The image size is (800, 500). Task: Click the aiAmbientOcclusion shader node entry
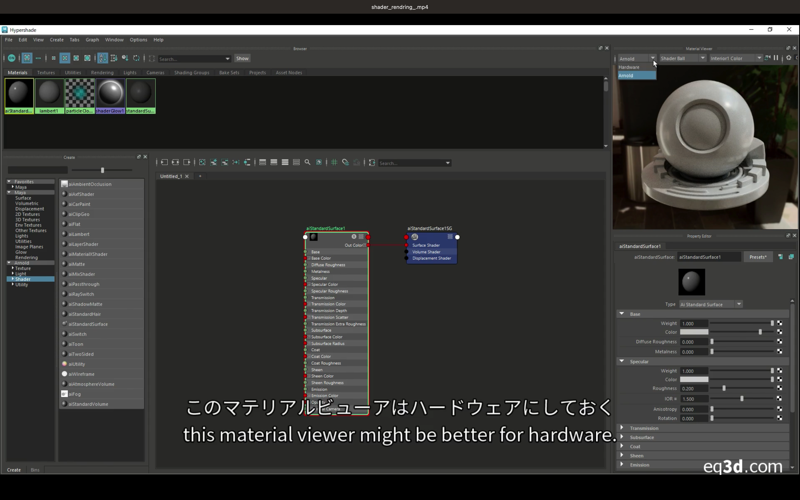pyautogui.click(x=90, y=184)
